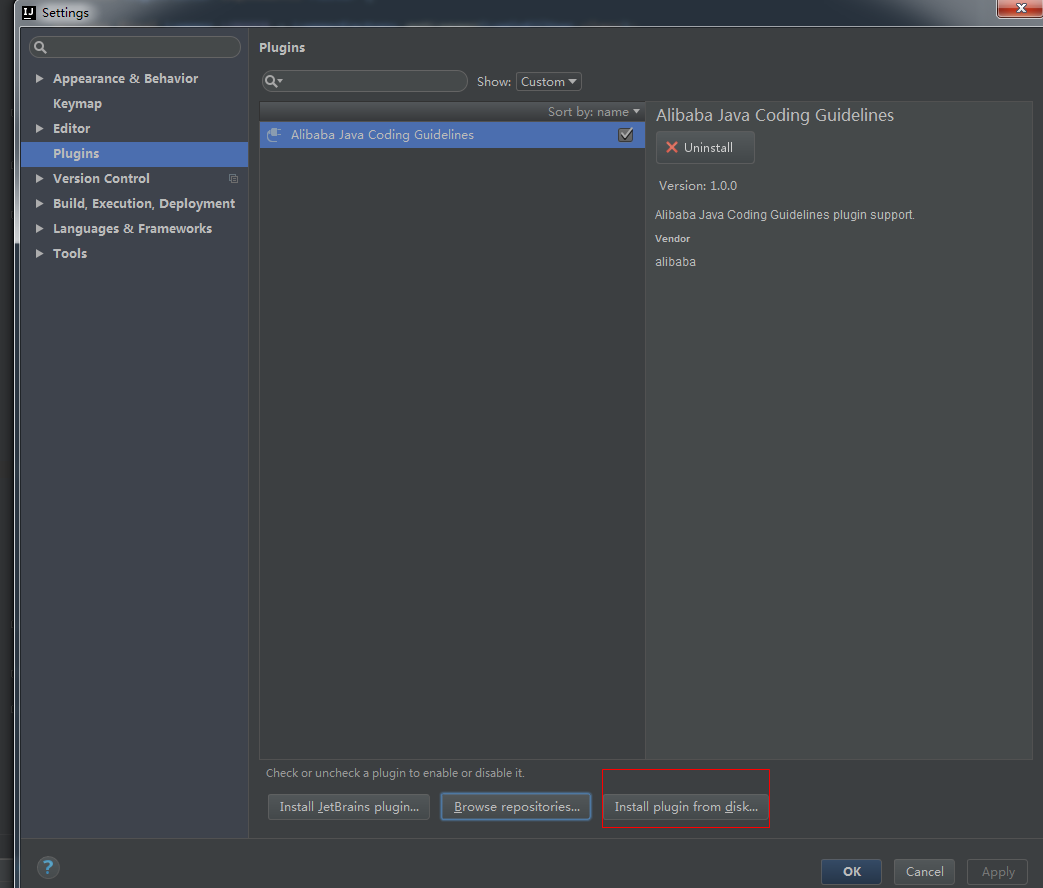Click Alibaba Java Coding Guidelines details heading
Viewport: 1043px width, 888px height.
coord(775,115)
